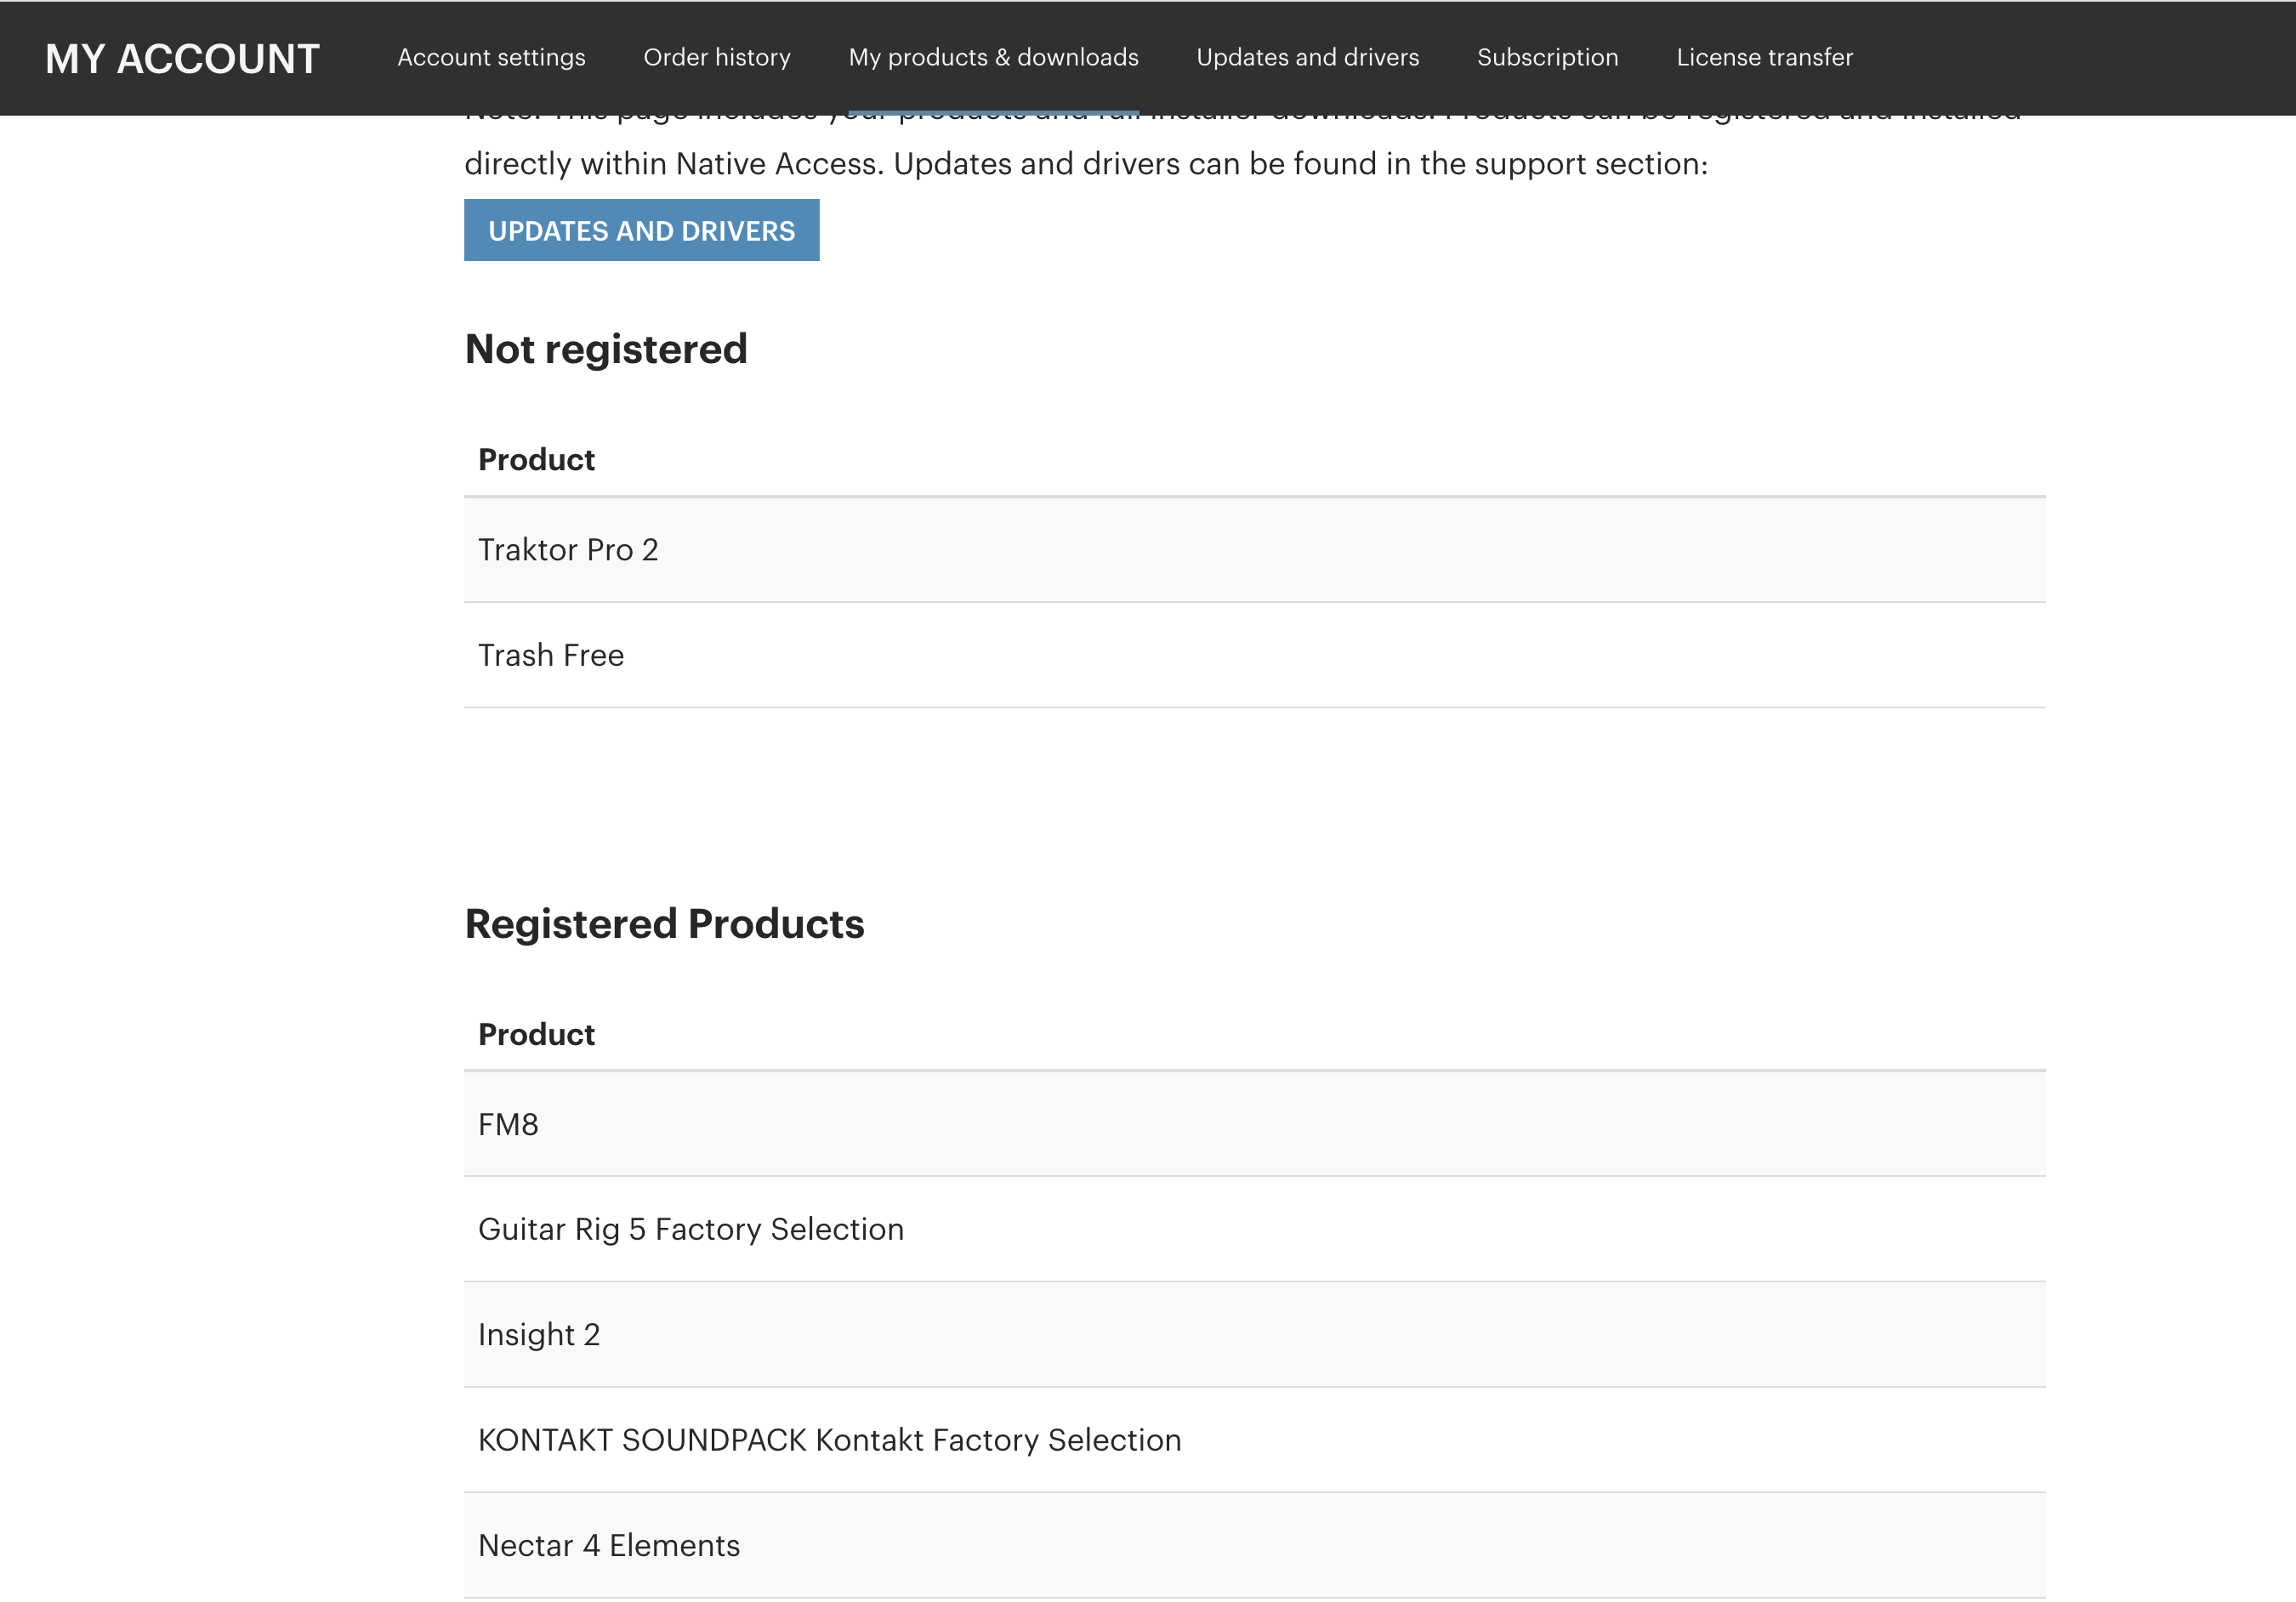The height and width of the screenshot is (1602, 2296).
Task: Select KONTAKT SOUNDPACK Kontakt Factory Selection
Action: 1254,1440
